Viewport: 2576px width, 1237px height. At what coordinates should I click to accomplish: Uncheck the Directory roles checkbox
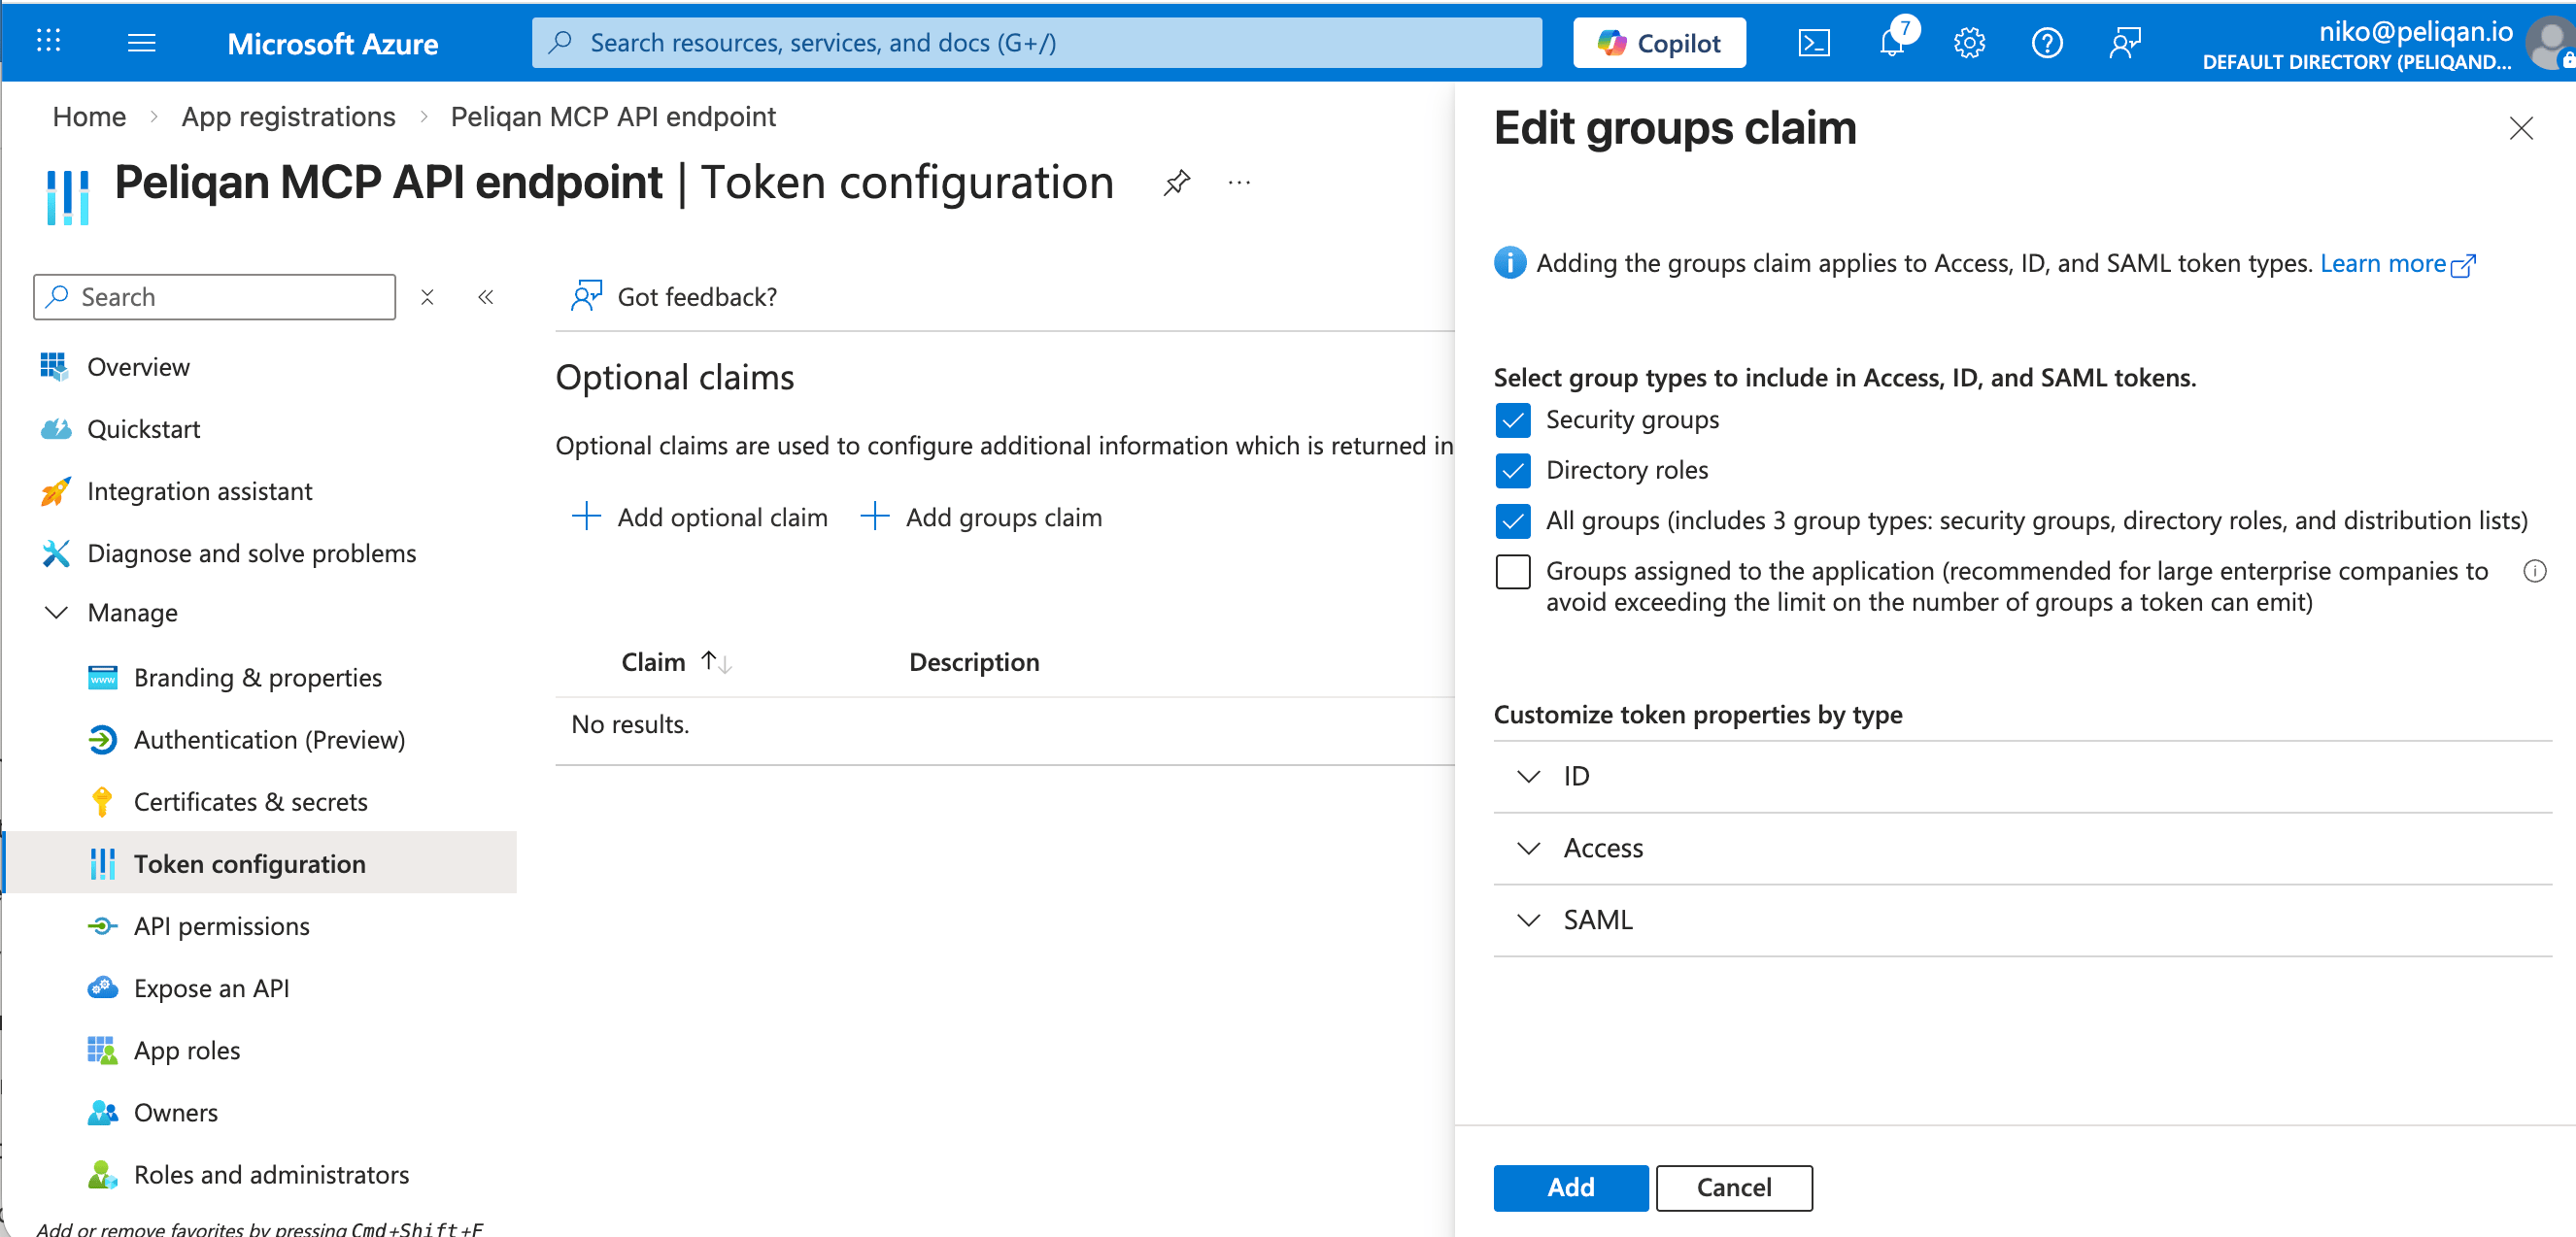pos(1512,470)
